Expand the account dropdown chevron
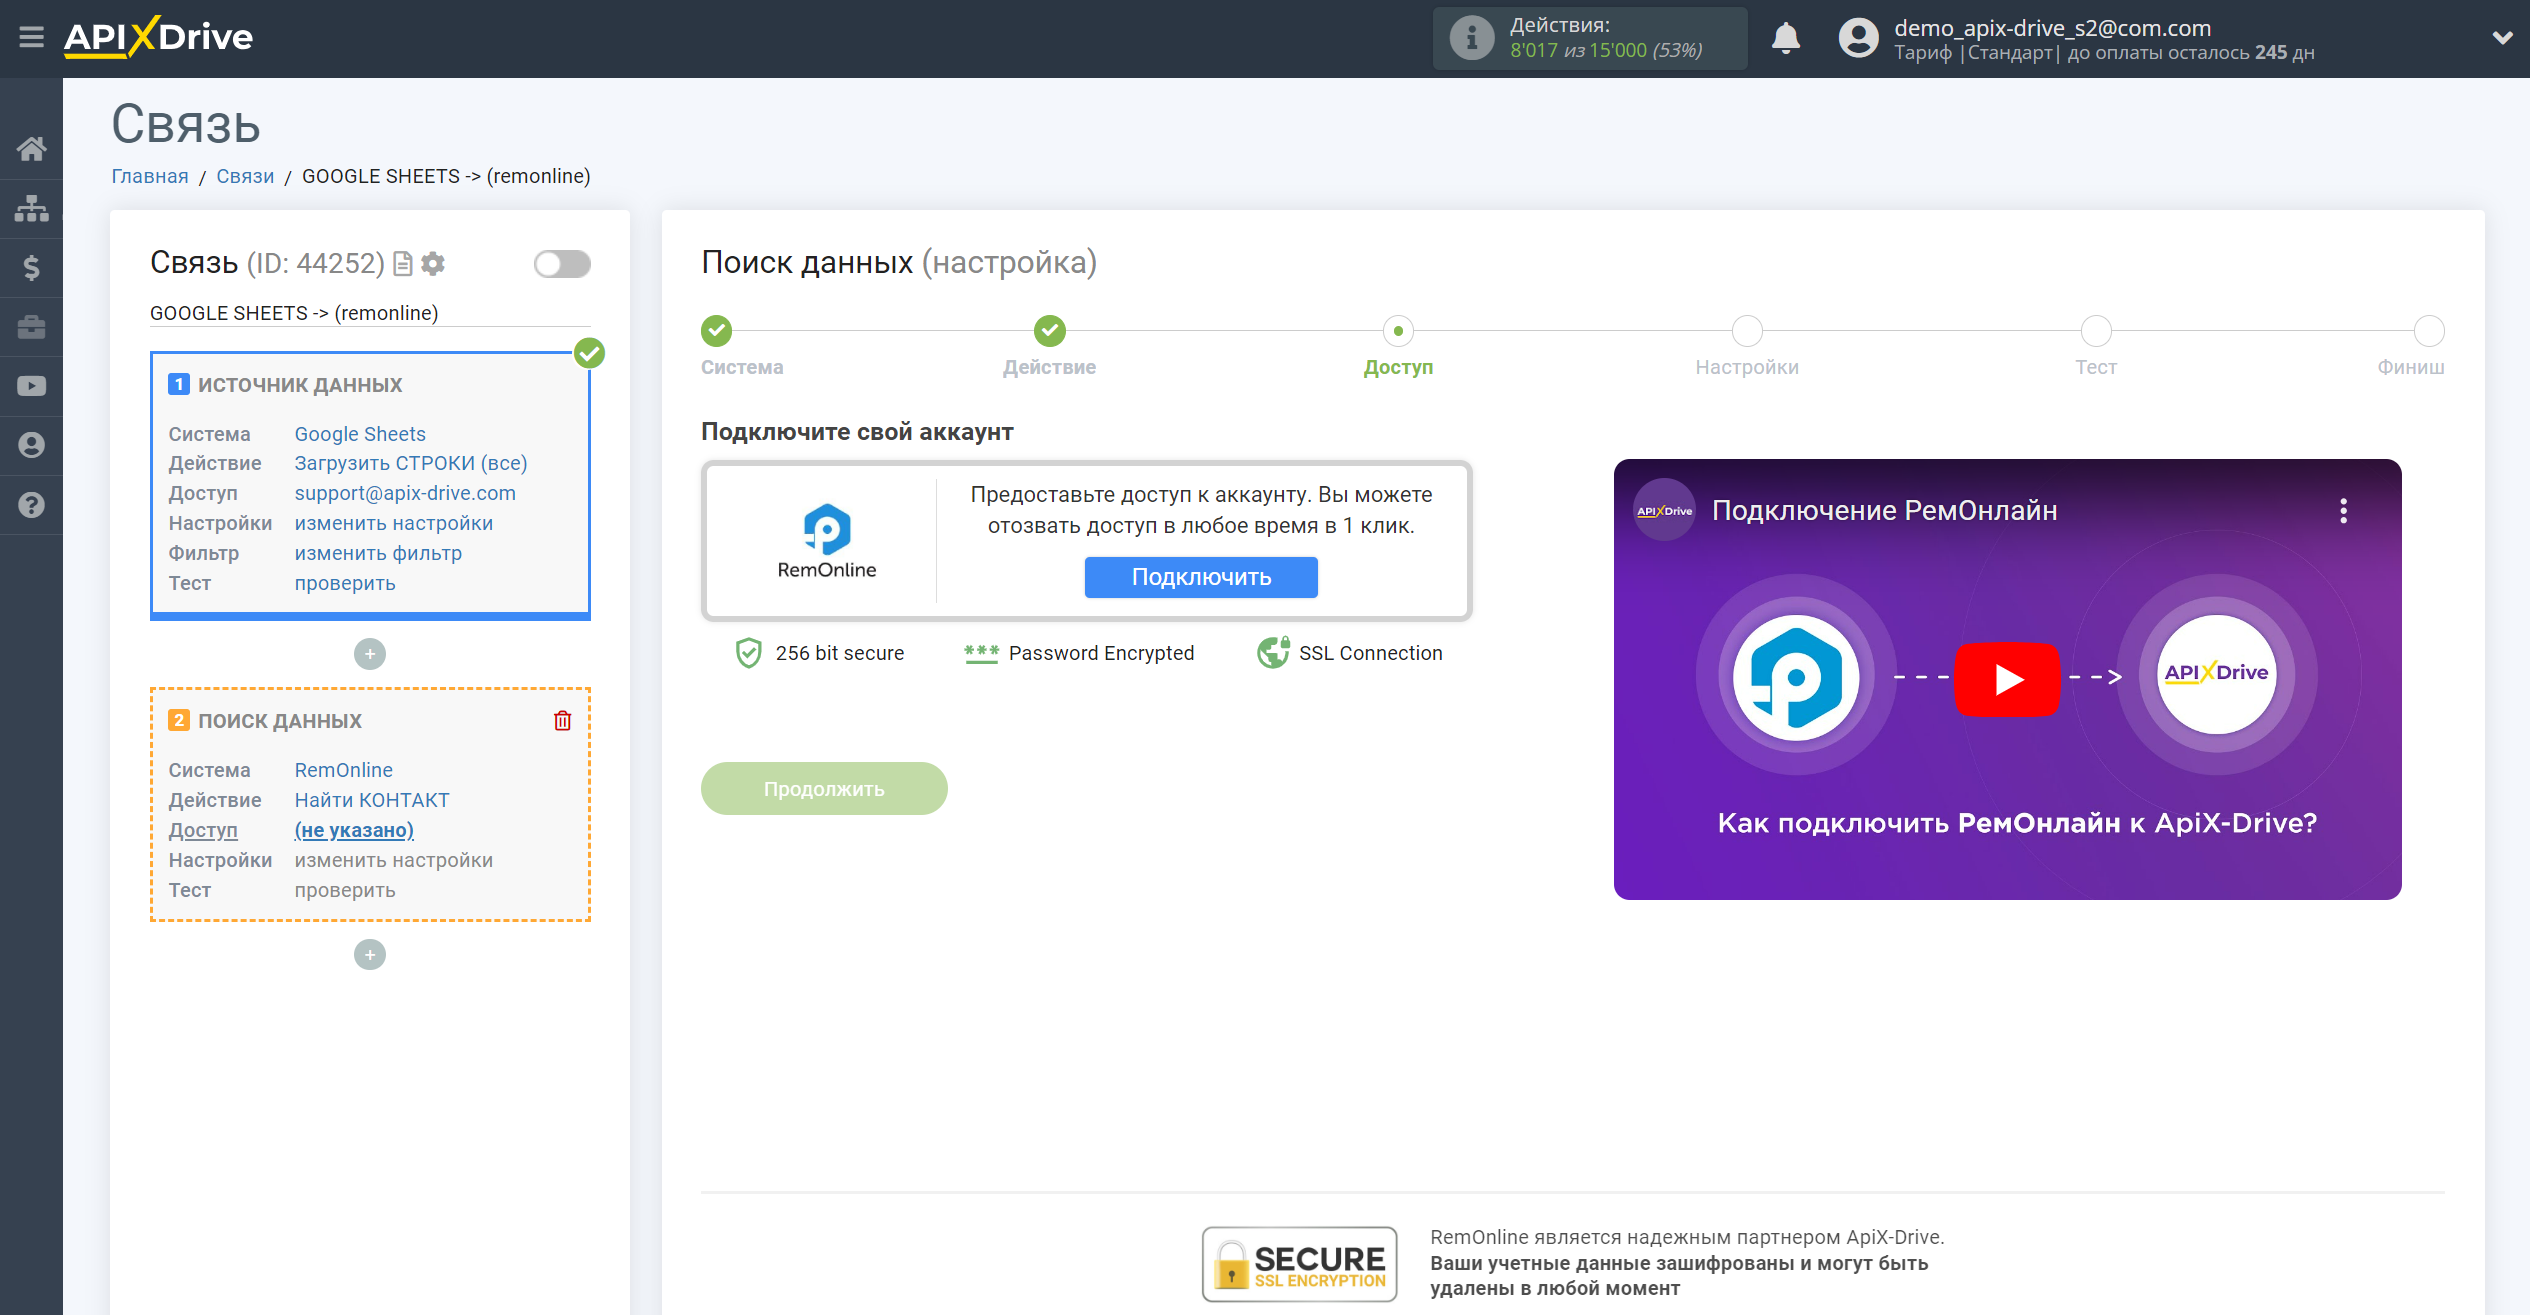The image size is (2530, 1315). click(2502, 38)
